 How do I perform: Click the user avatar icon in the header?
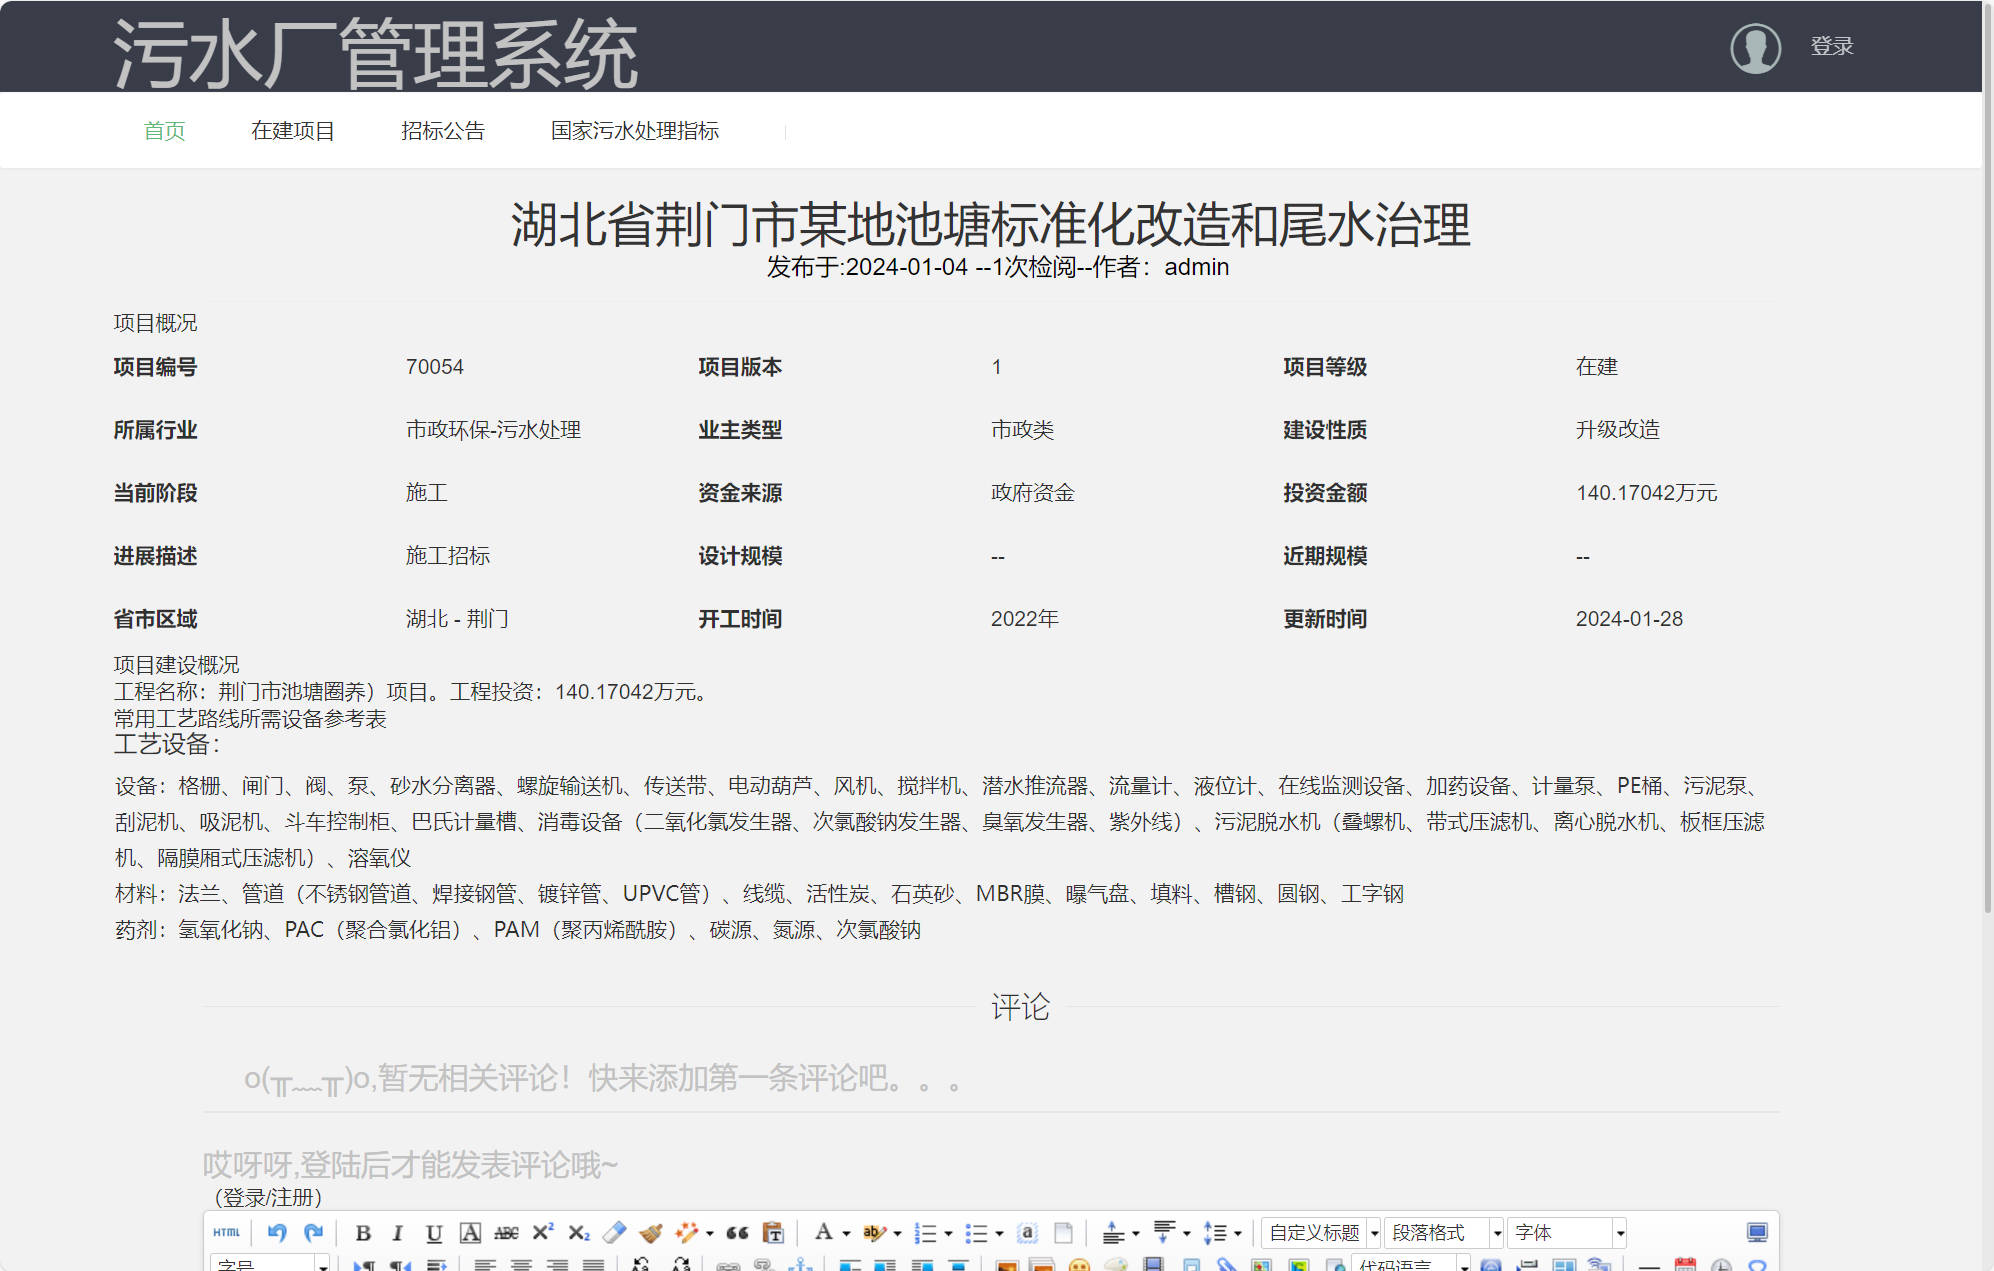(x=1757, y=47)
